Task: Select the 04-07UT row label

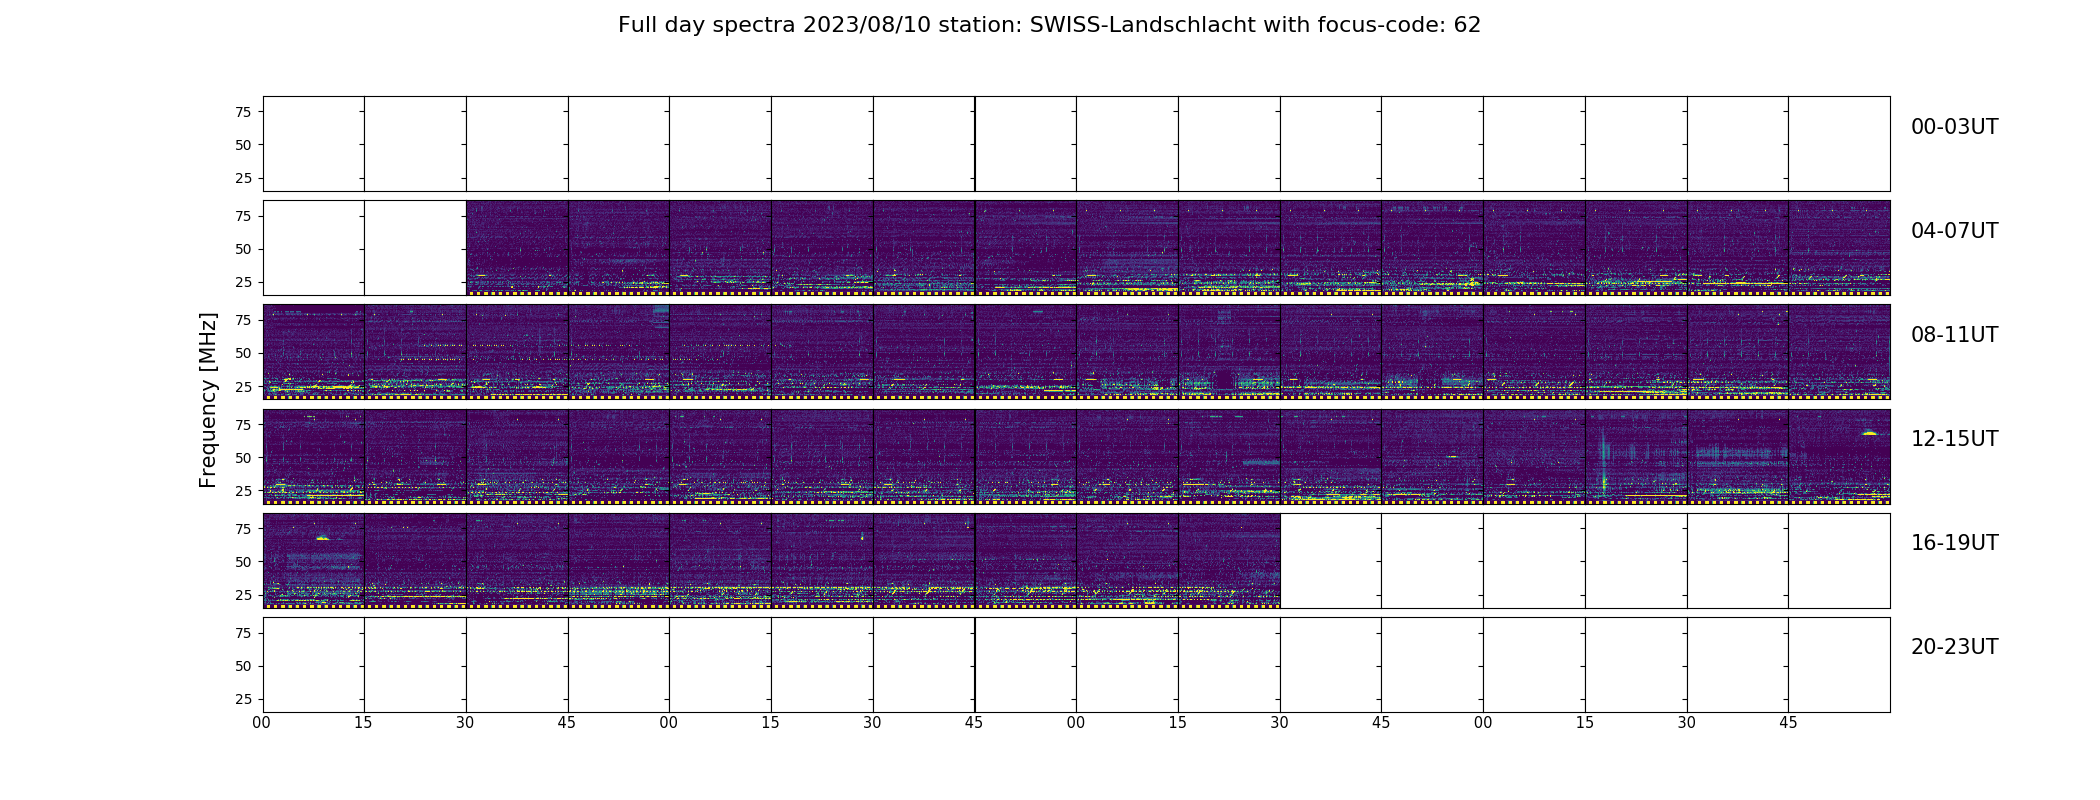Action: 1954,231
